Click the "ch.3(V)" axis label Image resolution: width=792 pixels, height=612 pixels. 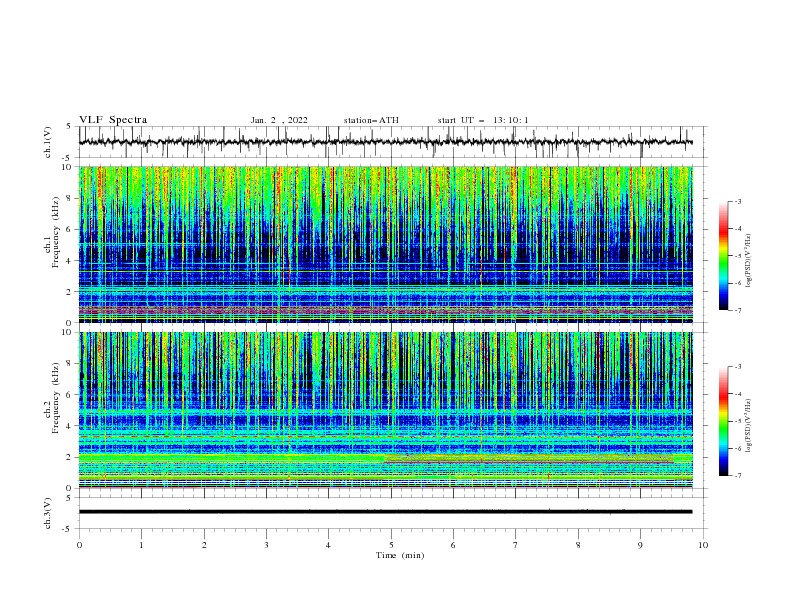(x=48, y=513)
